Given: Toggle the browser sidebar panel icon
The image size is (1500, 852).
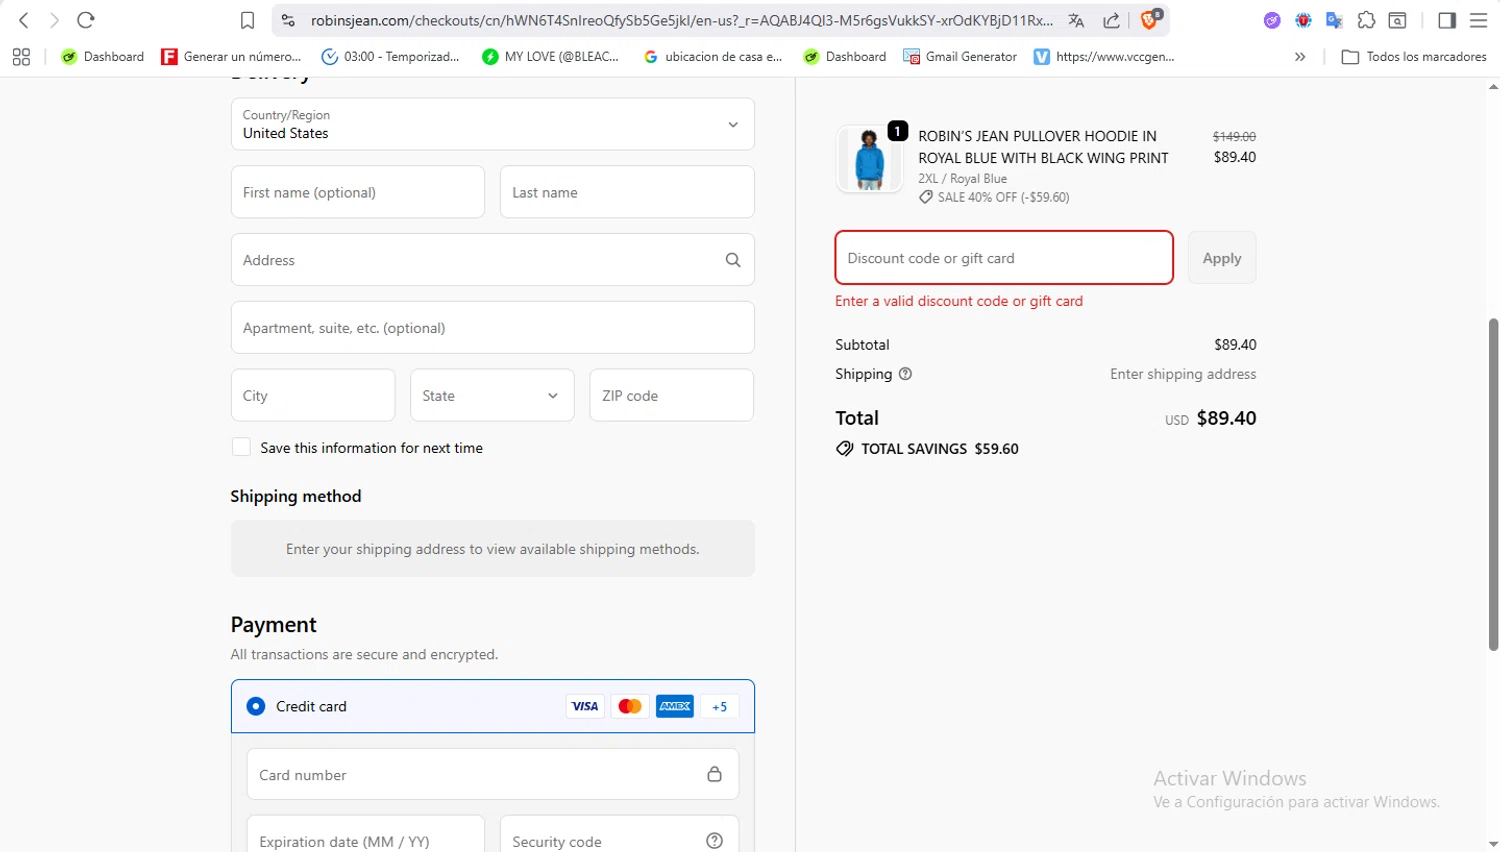Looking at the screenshot, I should tap(1446, 20).
